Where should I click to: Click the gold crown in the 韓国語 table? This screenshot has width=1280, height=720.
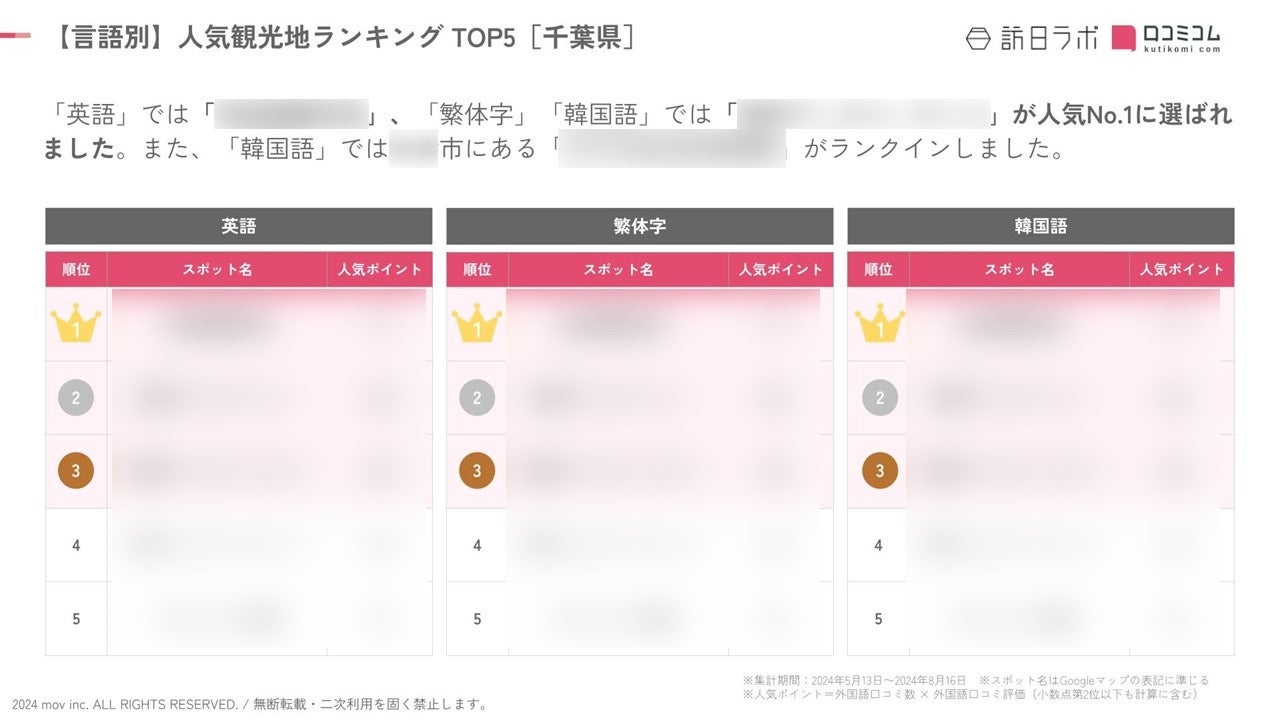click(x=879, y=325)
